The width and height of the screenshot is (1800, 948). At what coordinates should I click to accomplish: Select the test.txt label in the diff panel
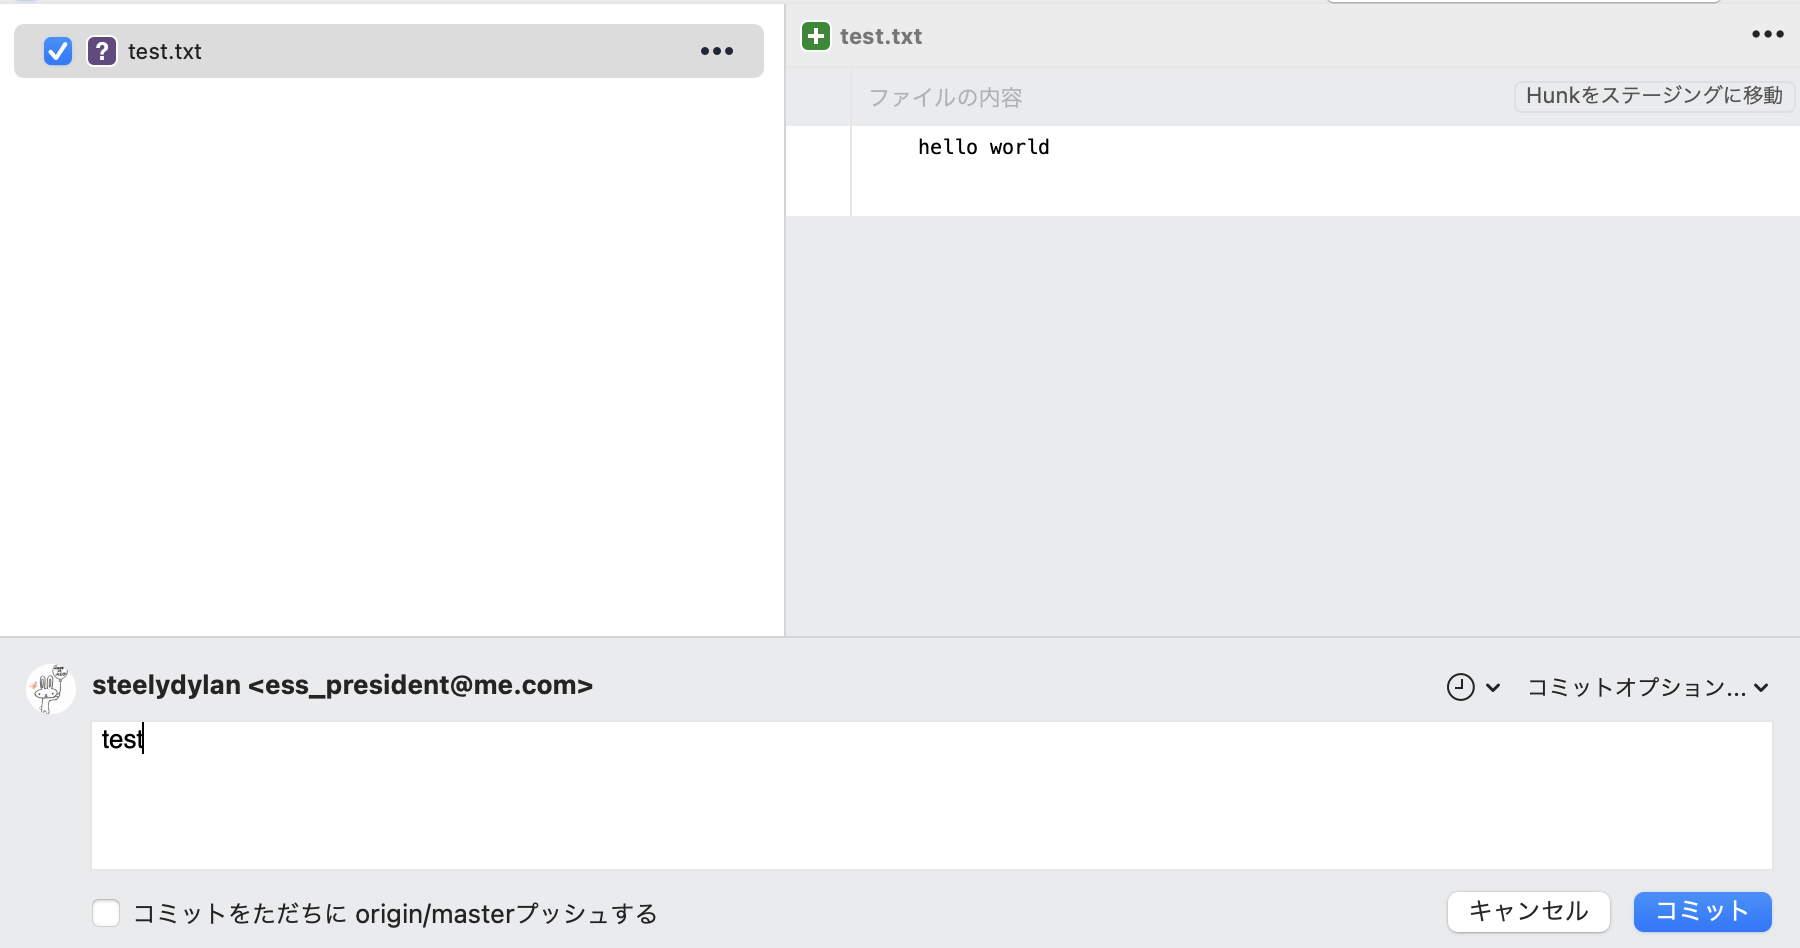tap(881, 36)
